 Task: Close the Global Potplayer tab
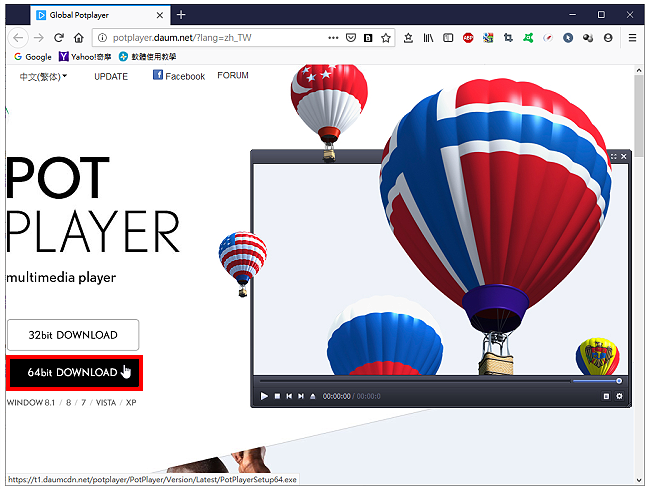point(160,15)
